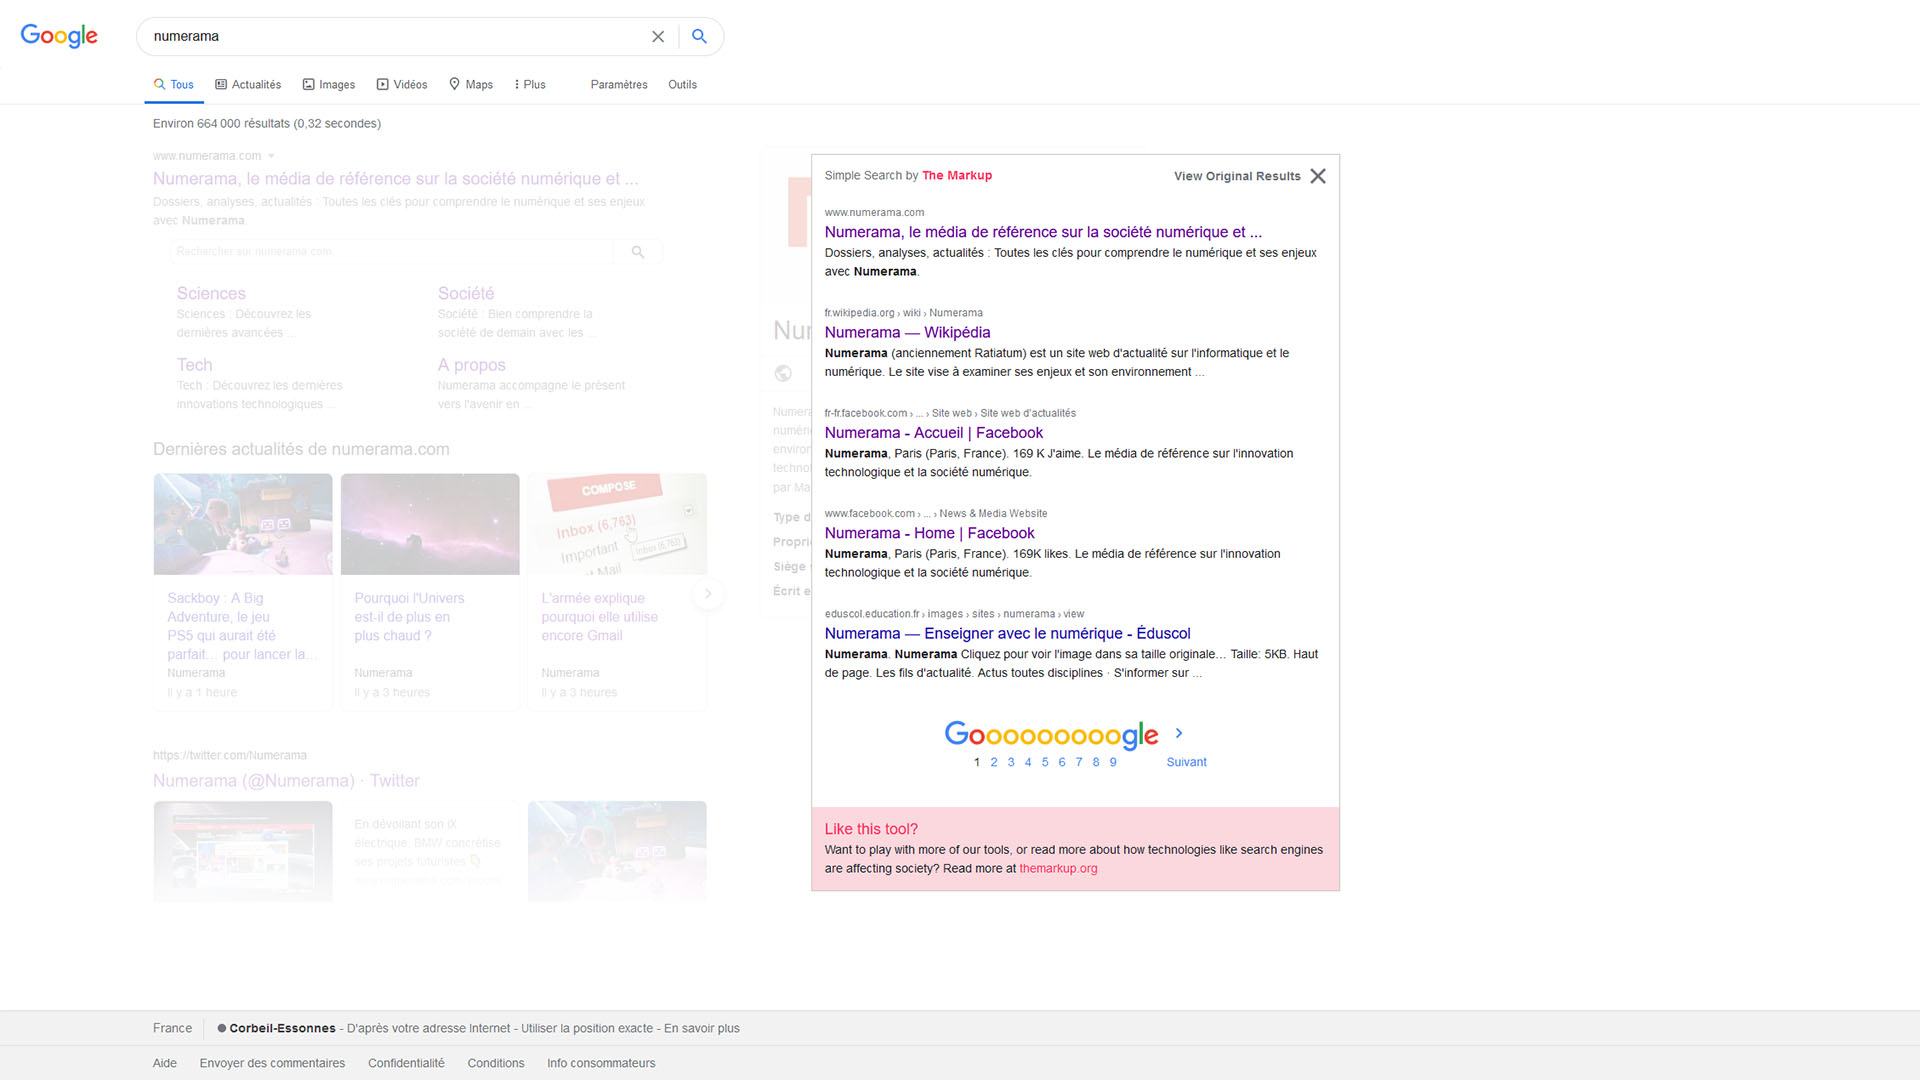Switch to the Actualités tab
This screenshot has width=1920, height=1080.
[248, 85]
